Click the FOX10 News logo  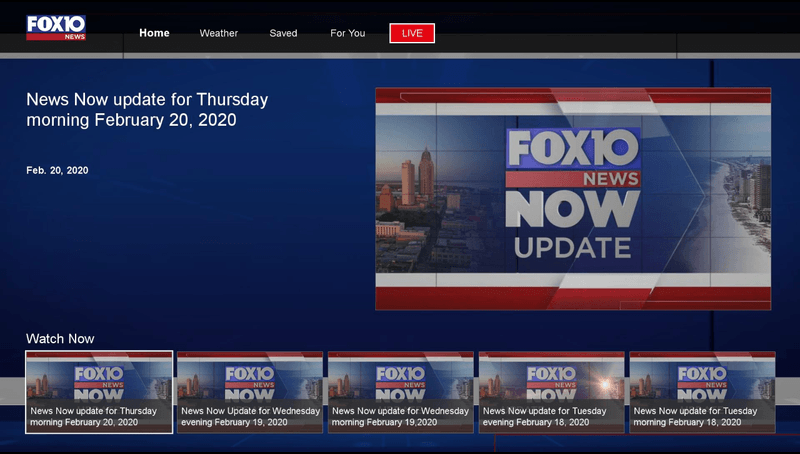pos(56,28)
